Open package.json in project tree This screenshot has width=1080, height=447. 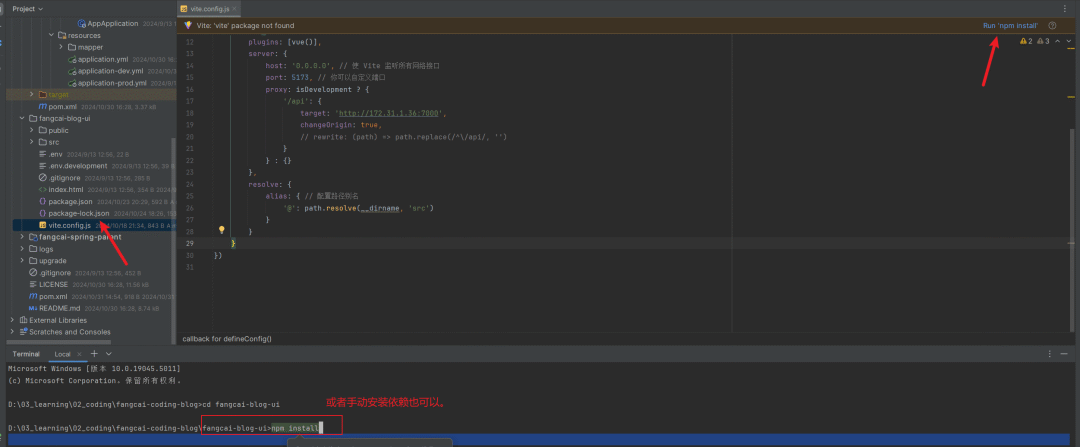click(x=70, y=201)
